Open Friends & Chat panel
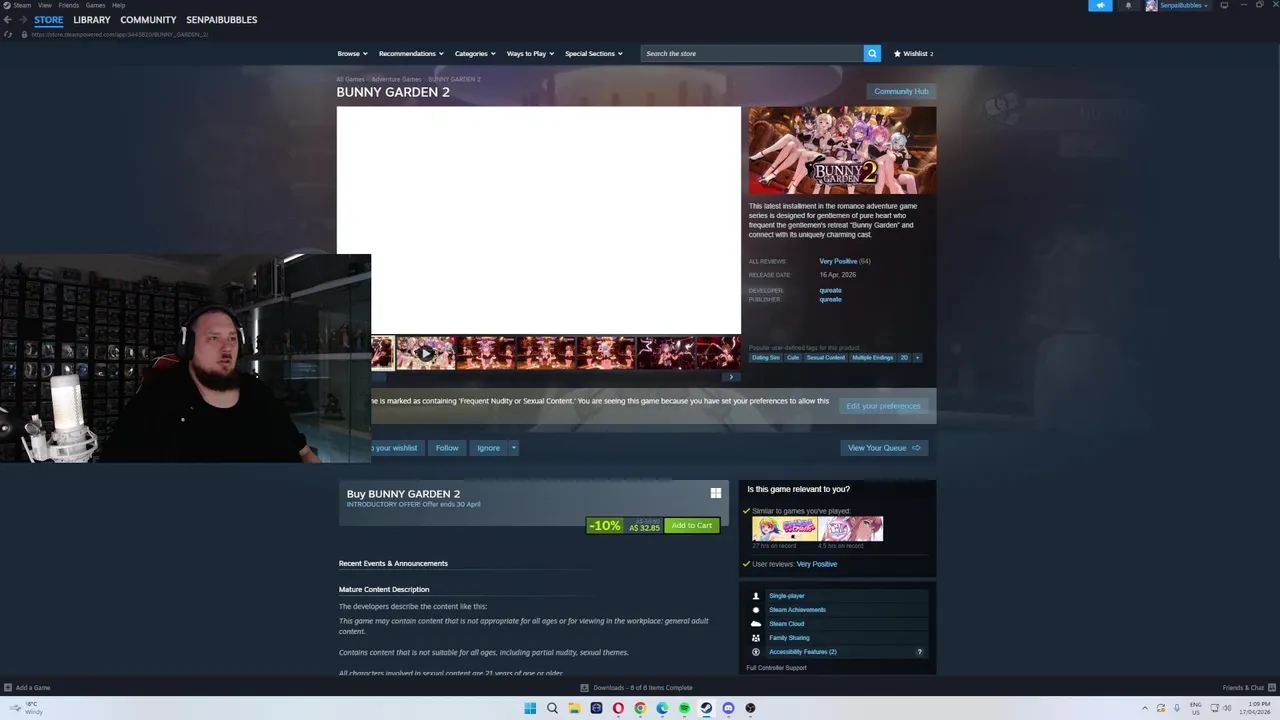Image resolution: width=1280 pixels, height=720 pixels. [x=1248, y=688]
